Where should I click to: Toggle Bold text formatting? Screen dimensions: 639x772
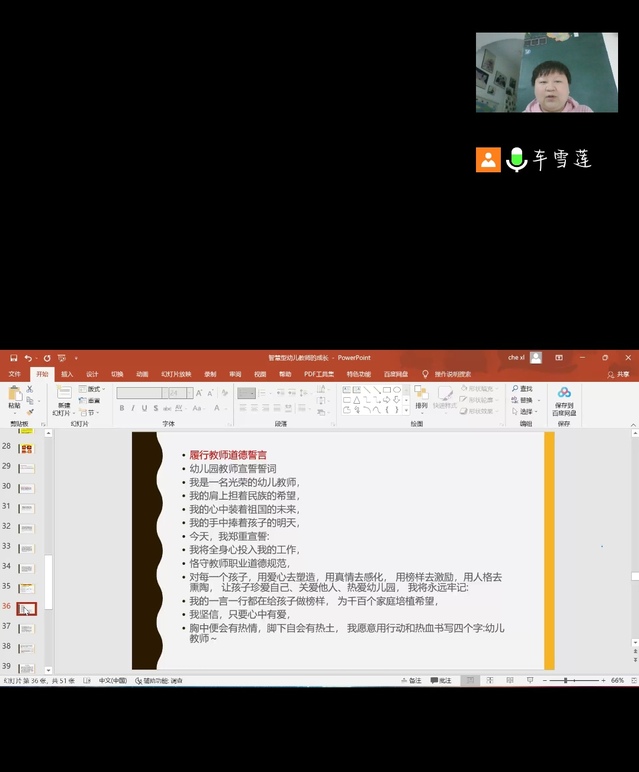121,408
